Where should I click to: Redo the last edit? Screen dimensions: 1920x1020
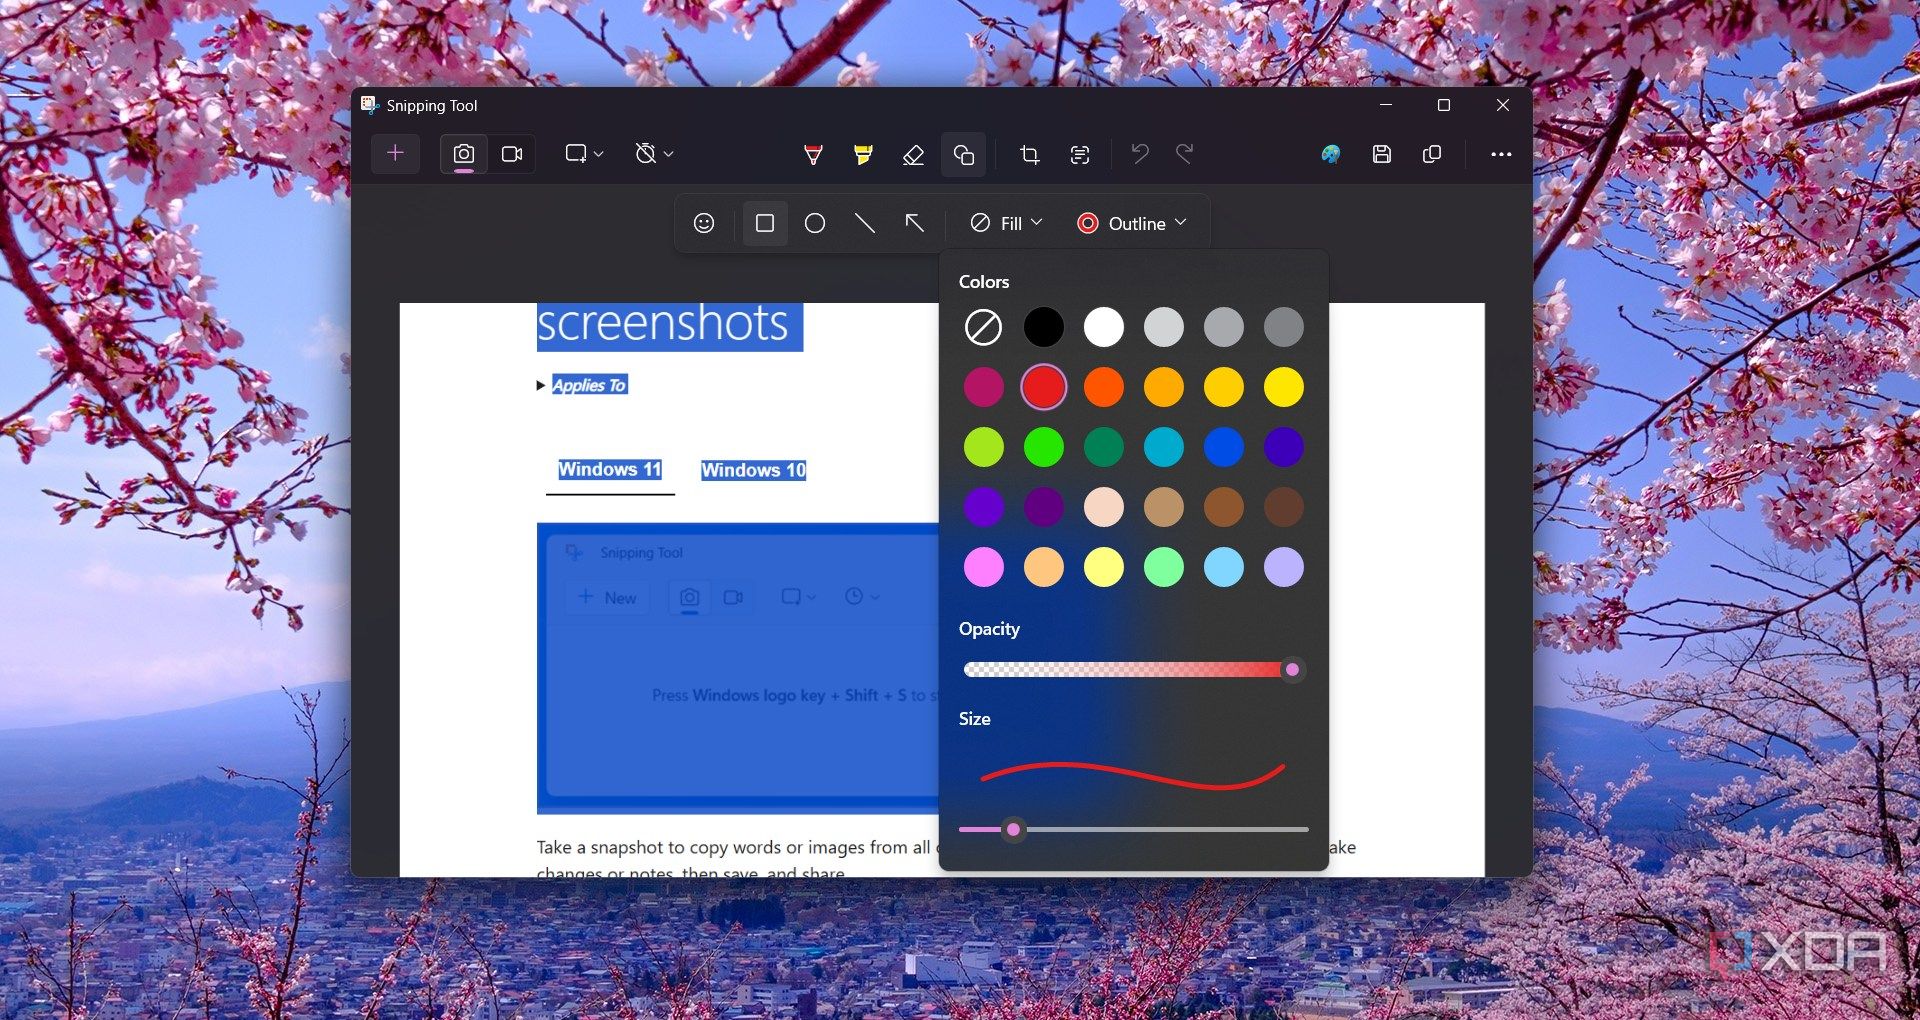coord(1185,154)
